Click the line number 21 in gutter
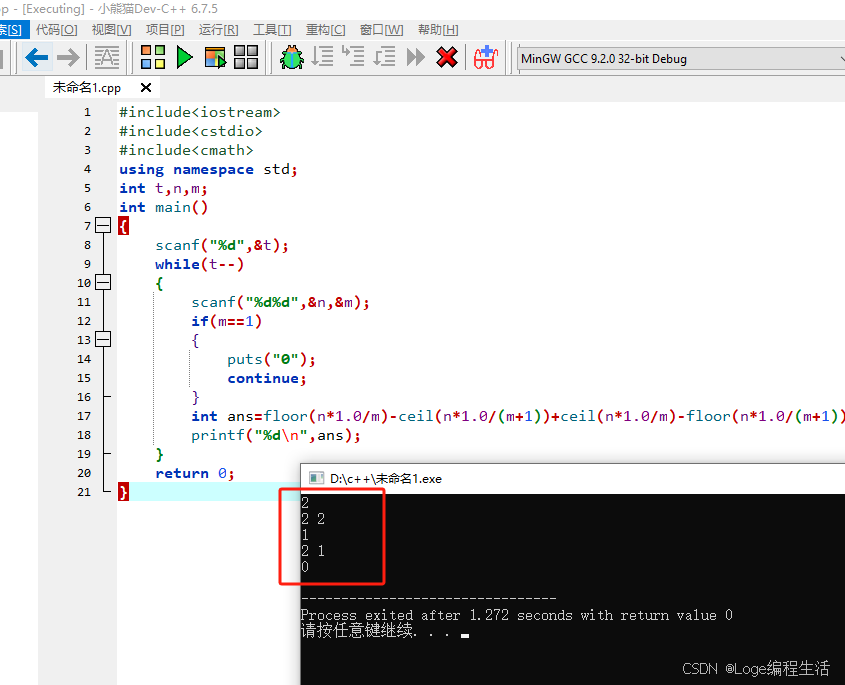This screenshot has height=685, width=845. tap(84, 492)
